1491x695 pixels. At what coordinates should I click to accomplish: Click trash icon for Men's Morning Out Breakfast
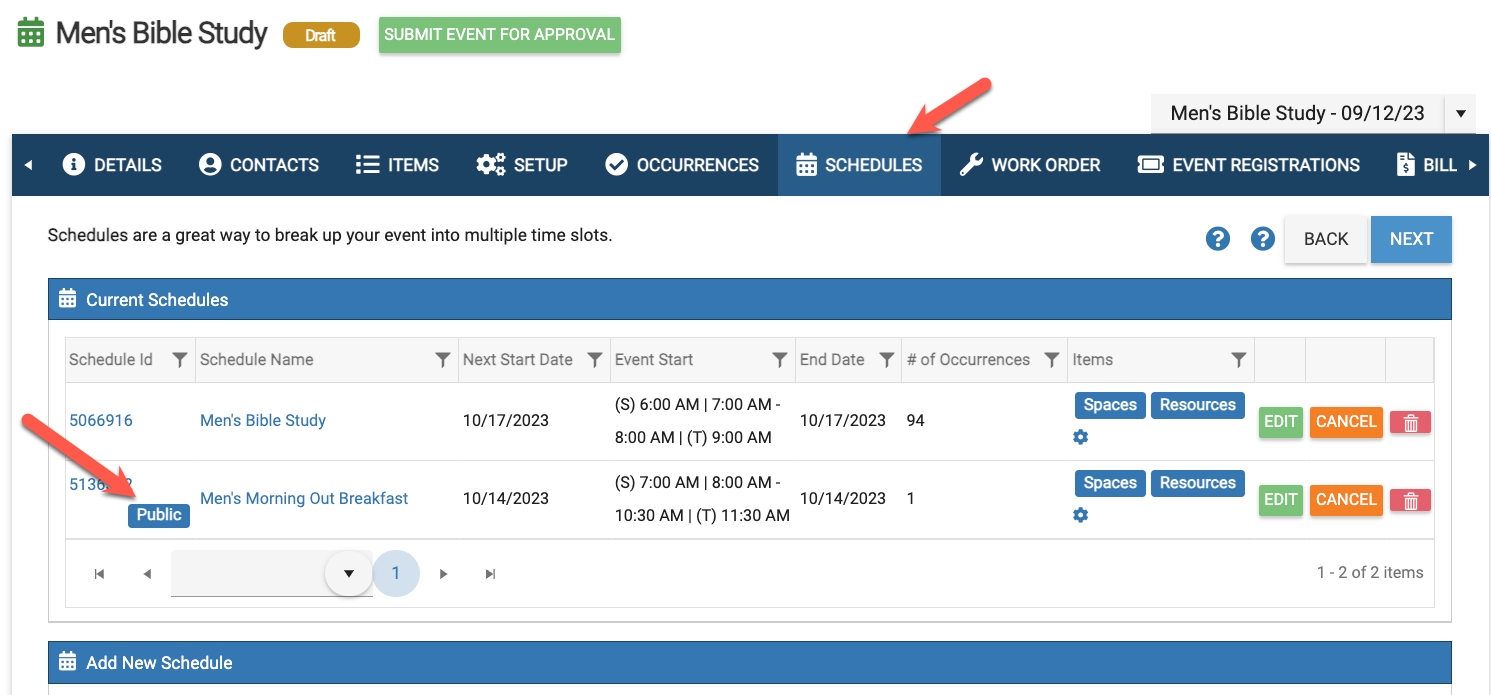(1410, 500)
